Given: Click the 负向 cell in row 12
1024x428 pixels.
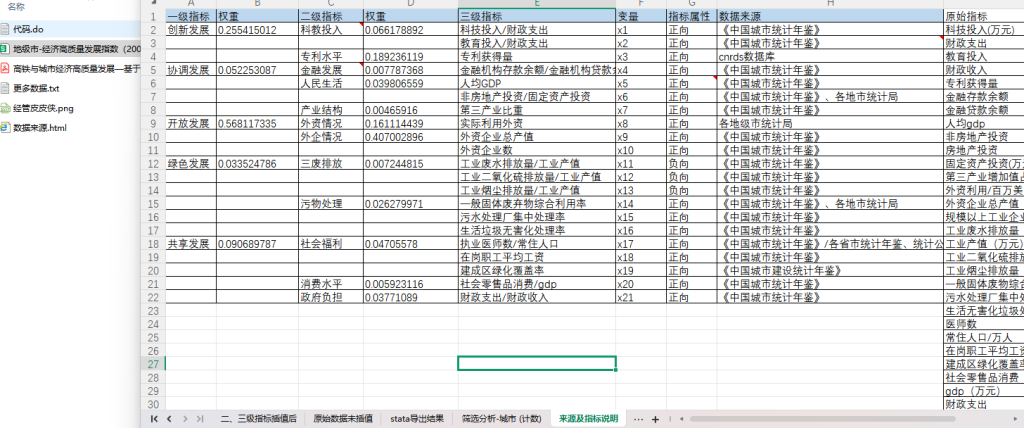Looking at the screenshot, I should (692, 163).
